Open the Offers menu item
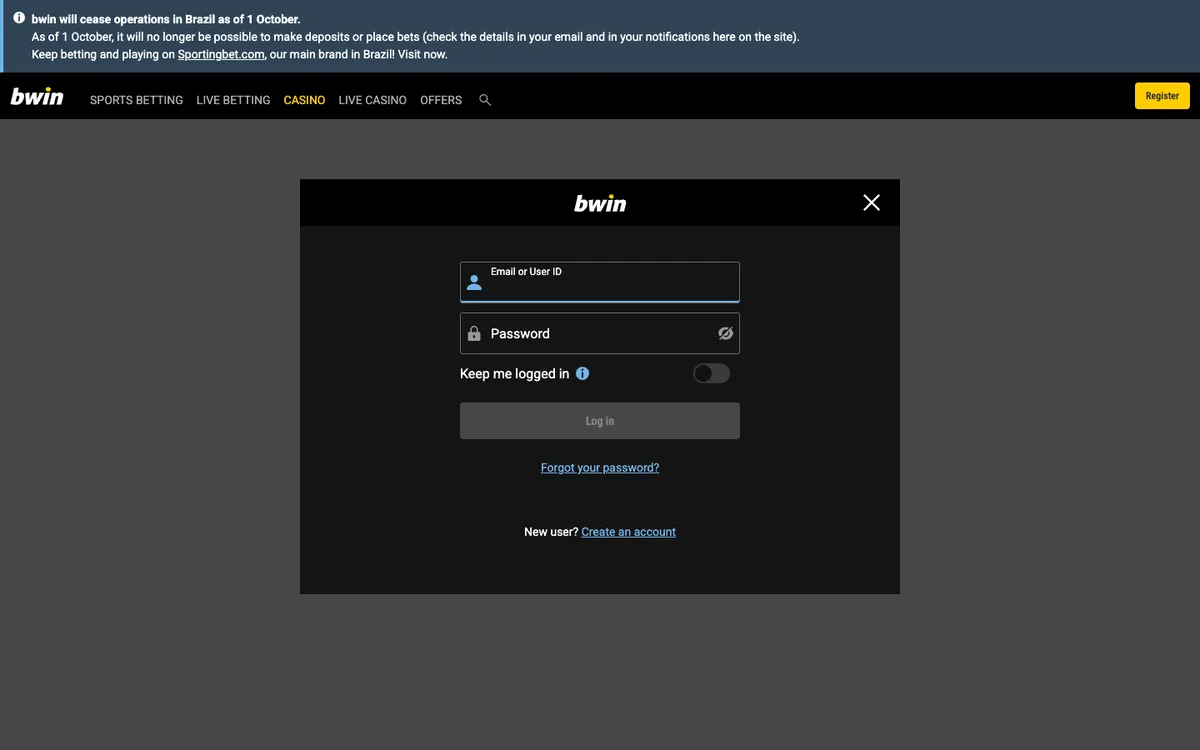1200x750 pixels. click(x=441, y=100)
